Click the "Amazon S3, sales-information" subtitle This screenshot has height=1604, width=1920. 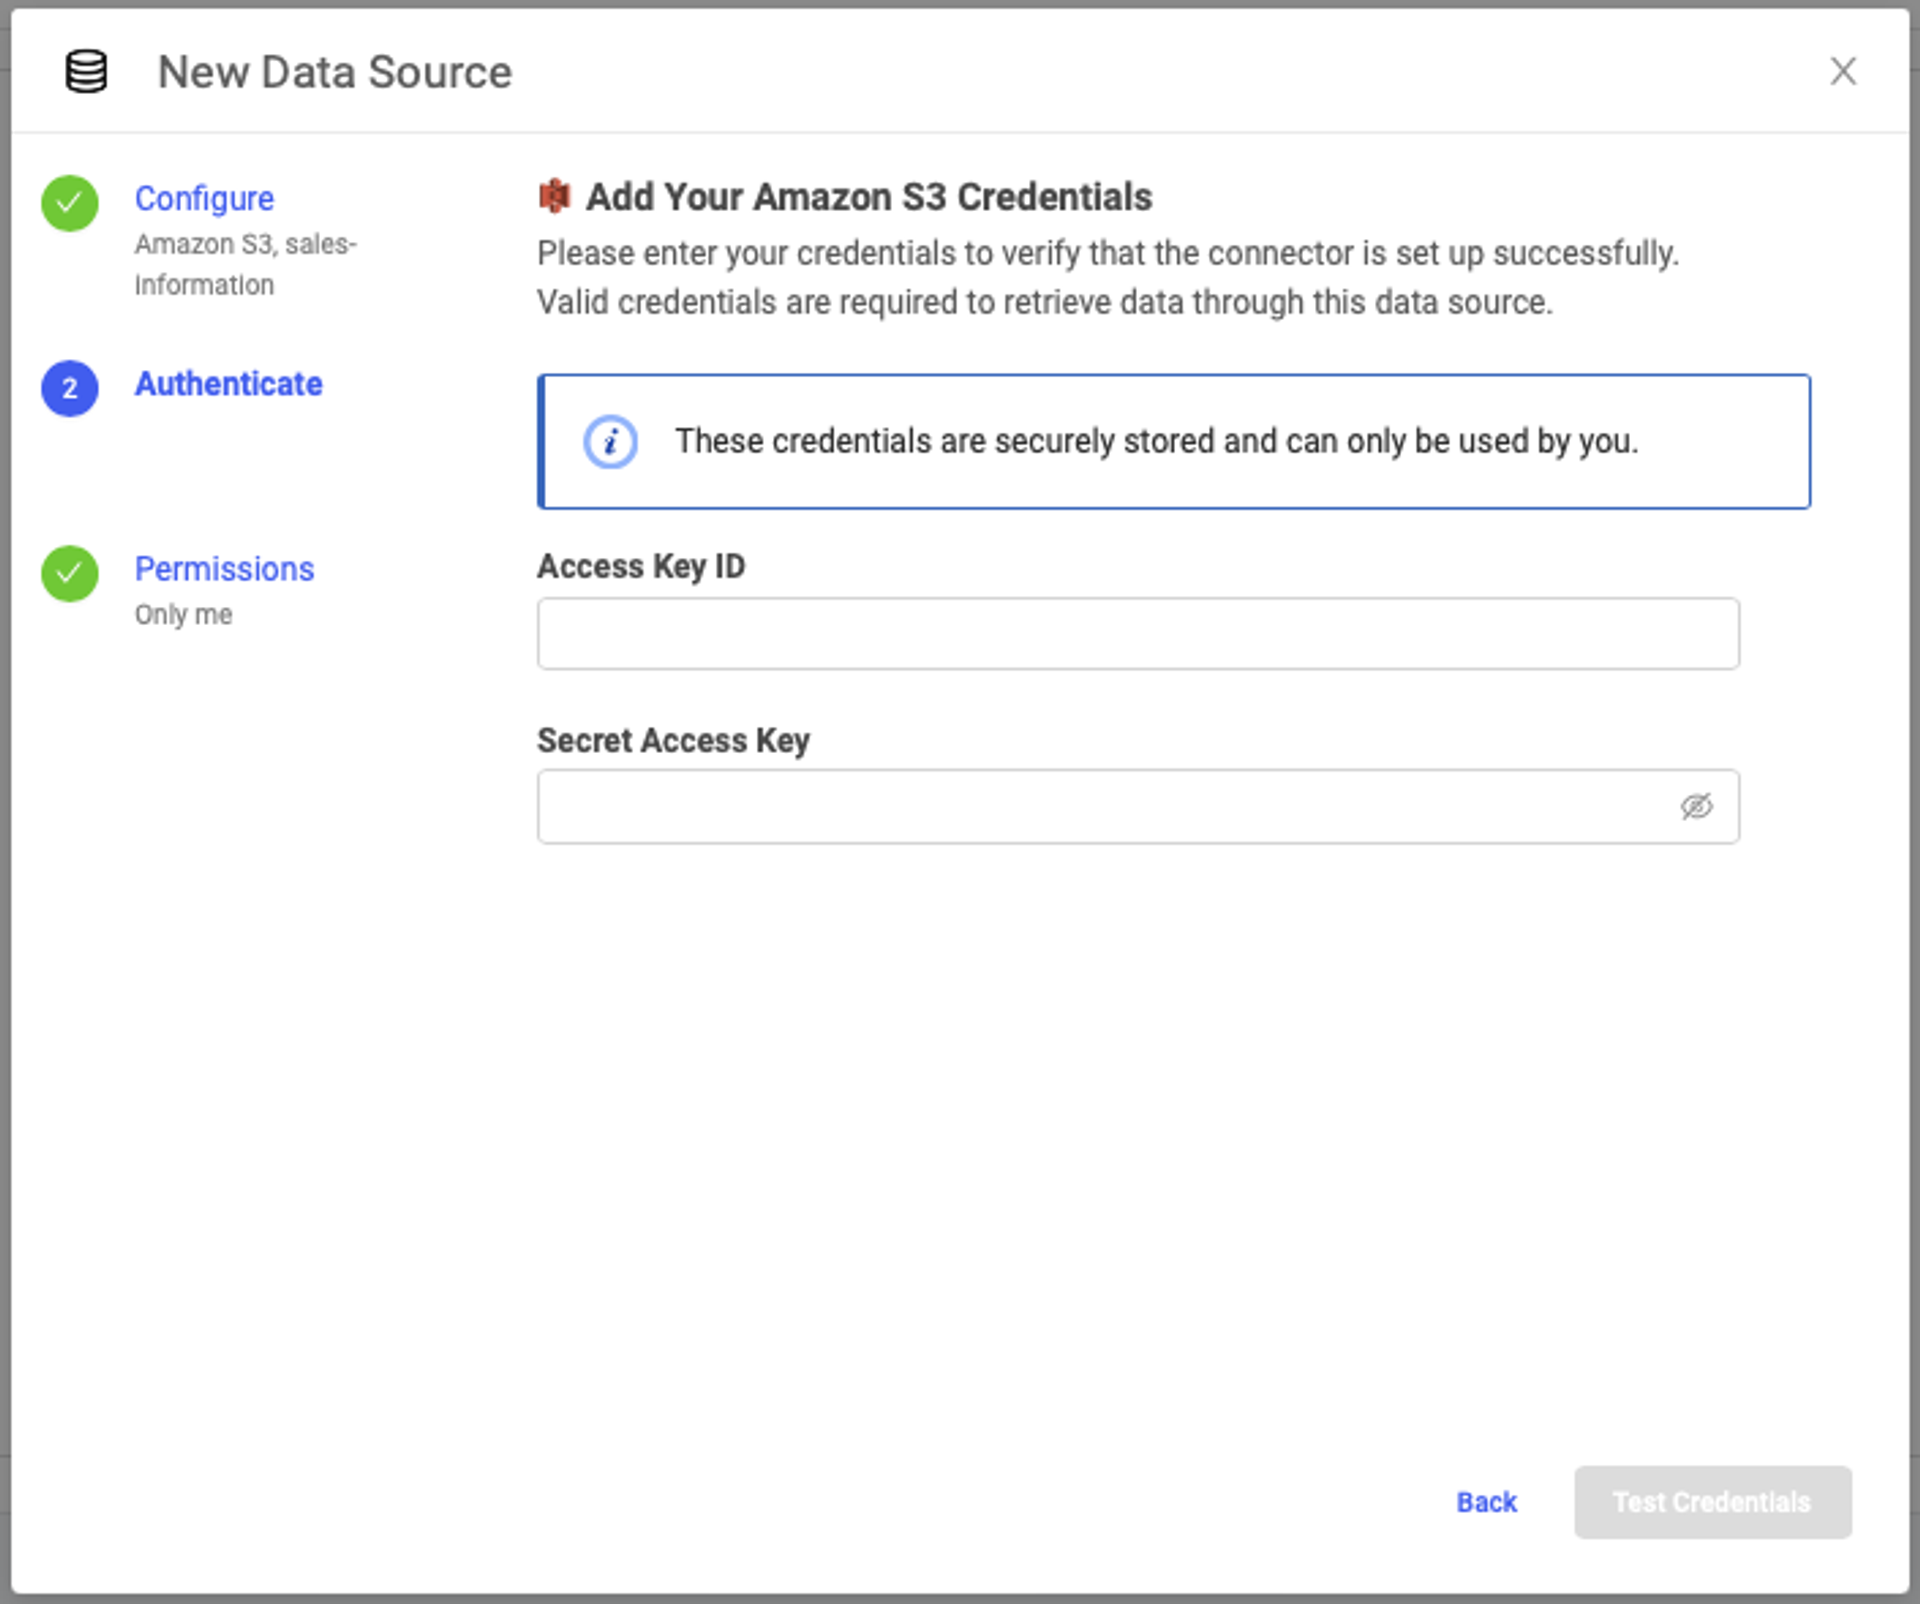point(245,264)
